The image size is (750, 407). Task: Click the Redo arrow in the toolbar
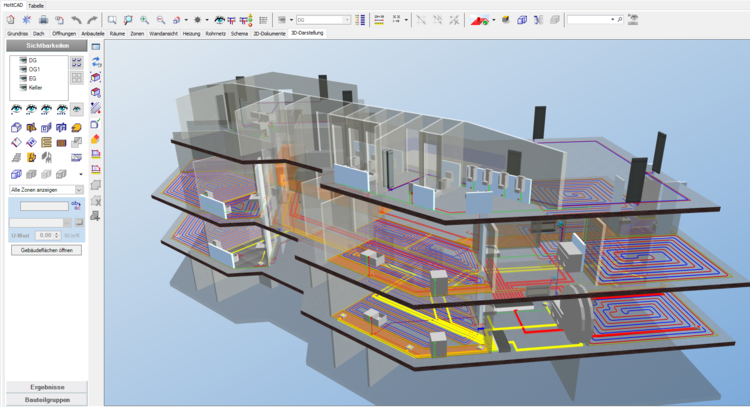click(92, 19)
